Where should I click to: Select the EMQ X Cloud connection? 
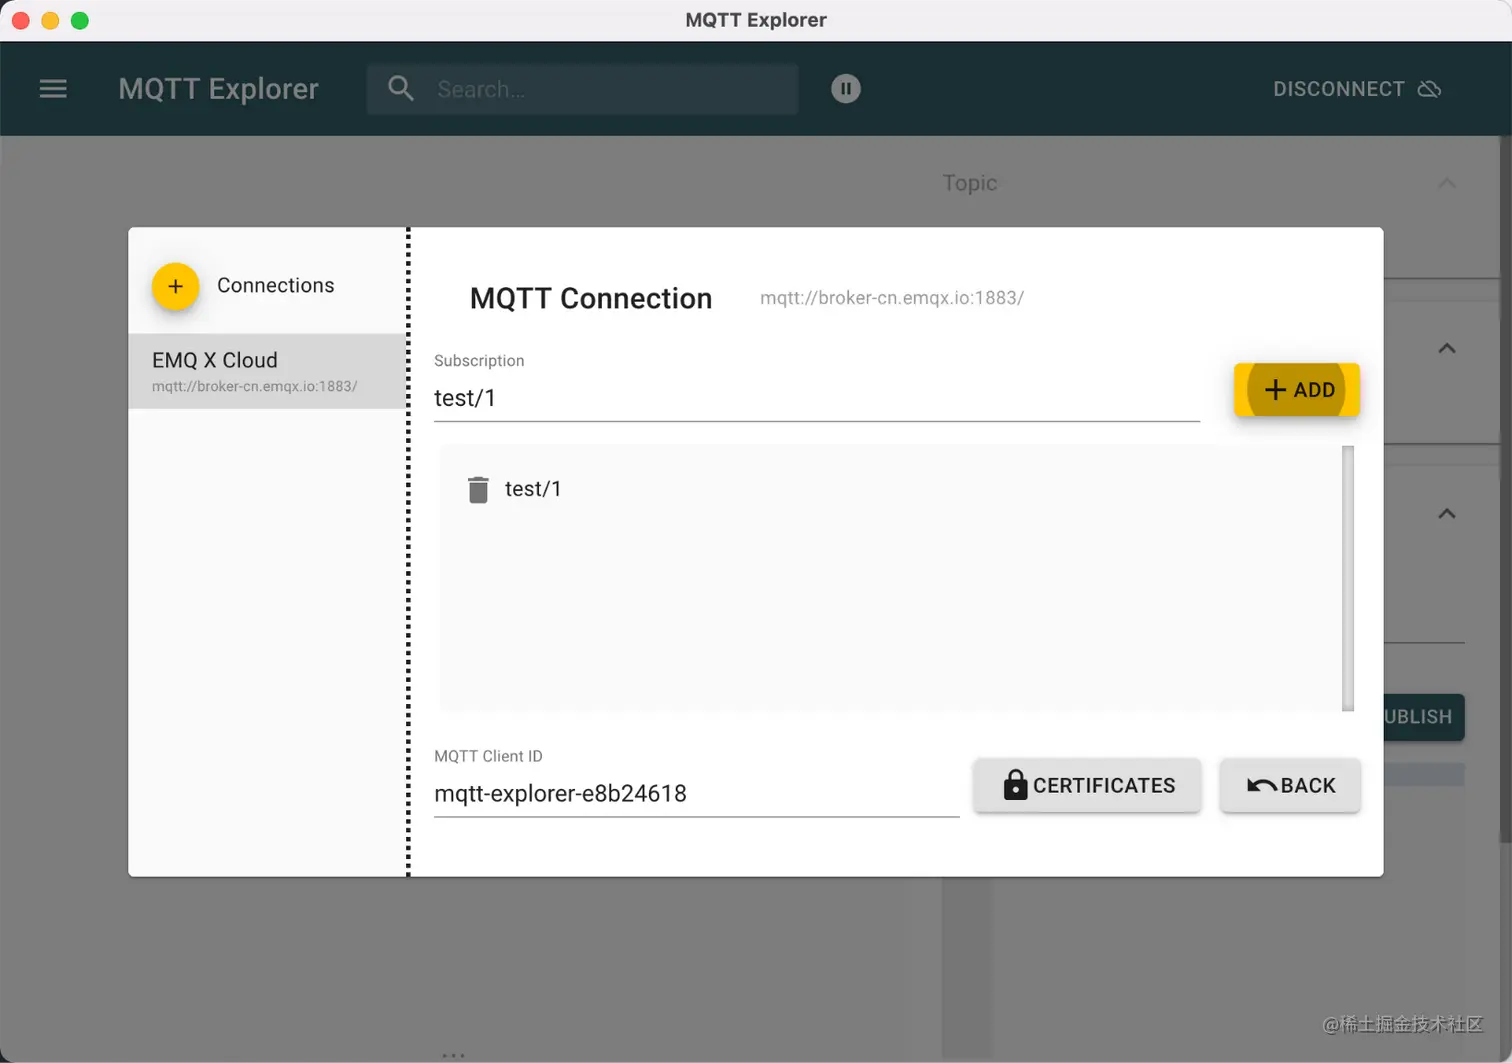tap(267, 371)
